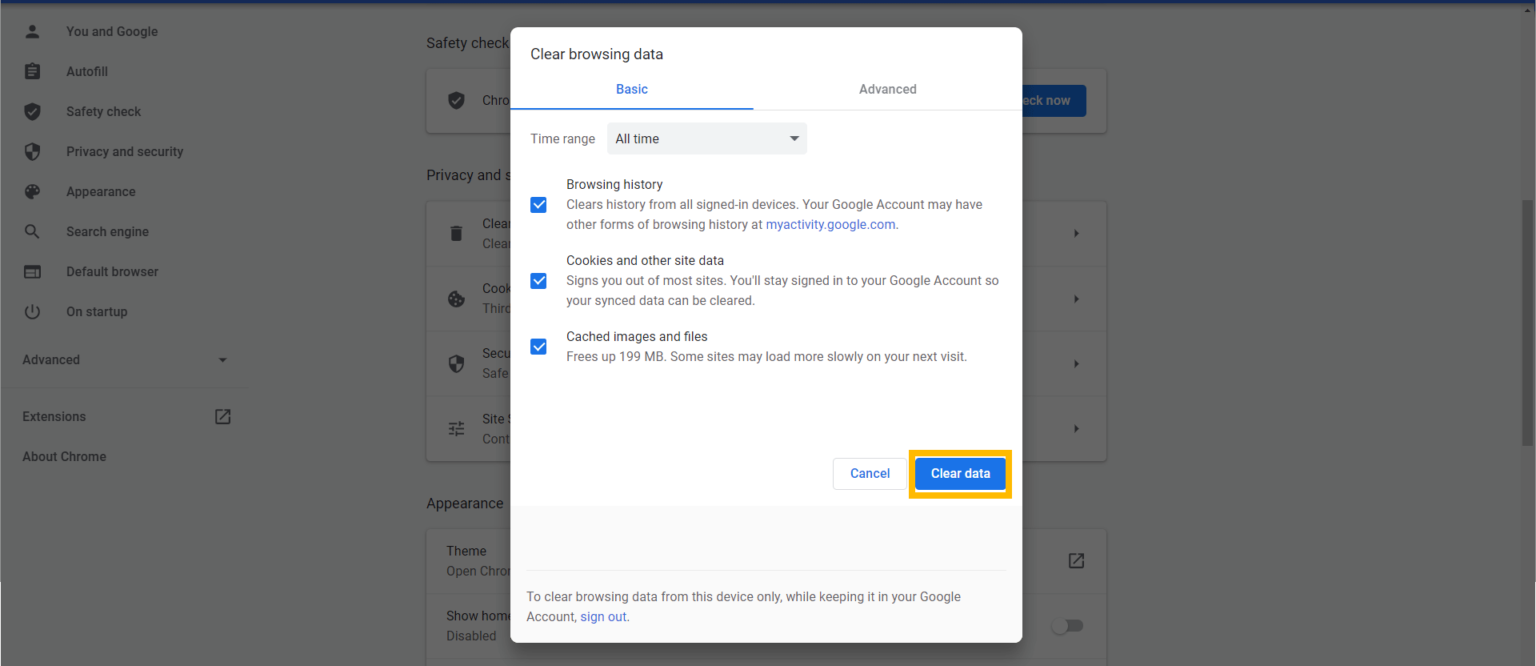Click the arrow on Security row
Image resolution: width=1536 pixels, height=666 pixels.
point(1076,363)
